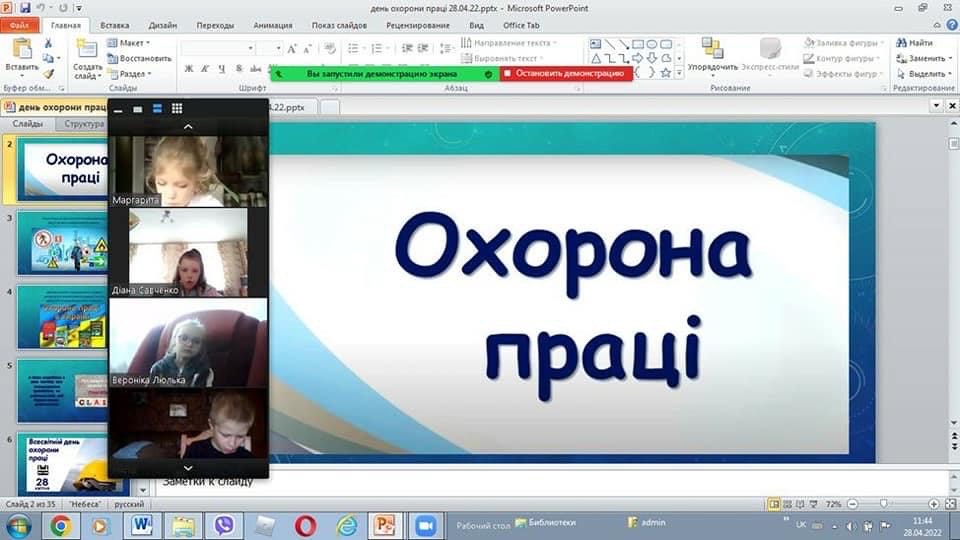Select the star shape in shapes gallery
This screenshot has height=540, width=960.
[666, 73]
